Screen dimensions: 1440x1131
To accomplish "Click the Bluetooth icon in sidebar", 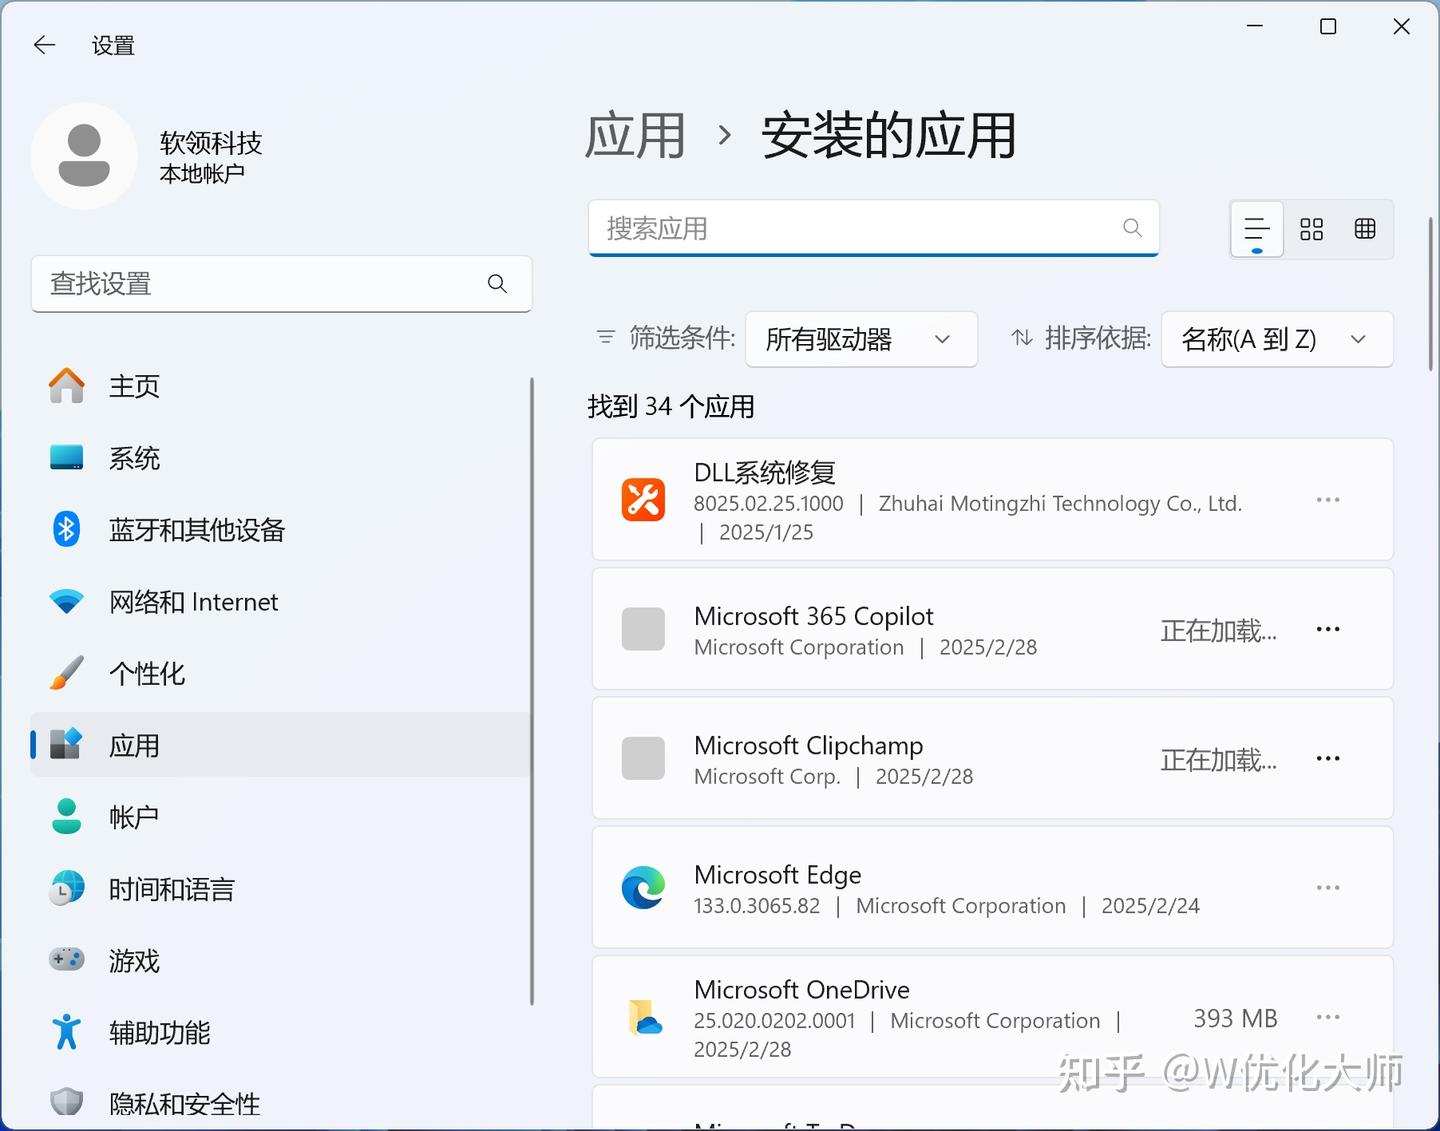I will pyautogui.click(x=67, y=529).
